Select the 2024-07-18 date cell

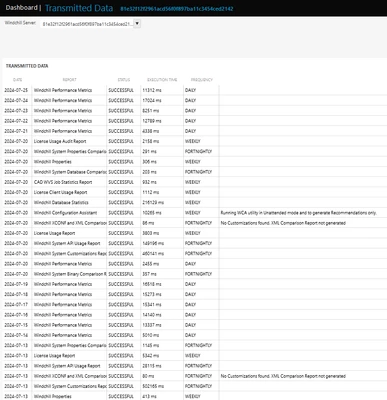point(16,294)
